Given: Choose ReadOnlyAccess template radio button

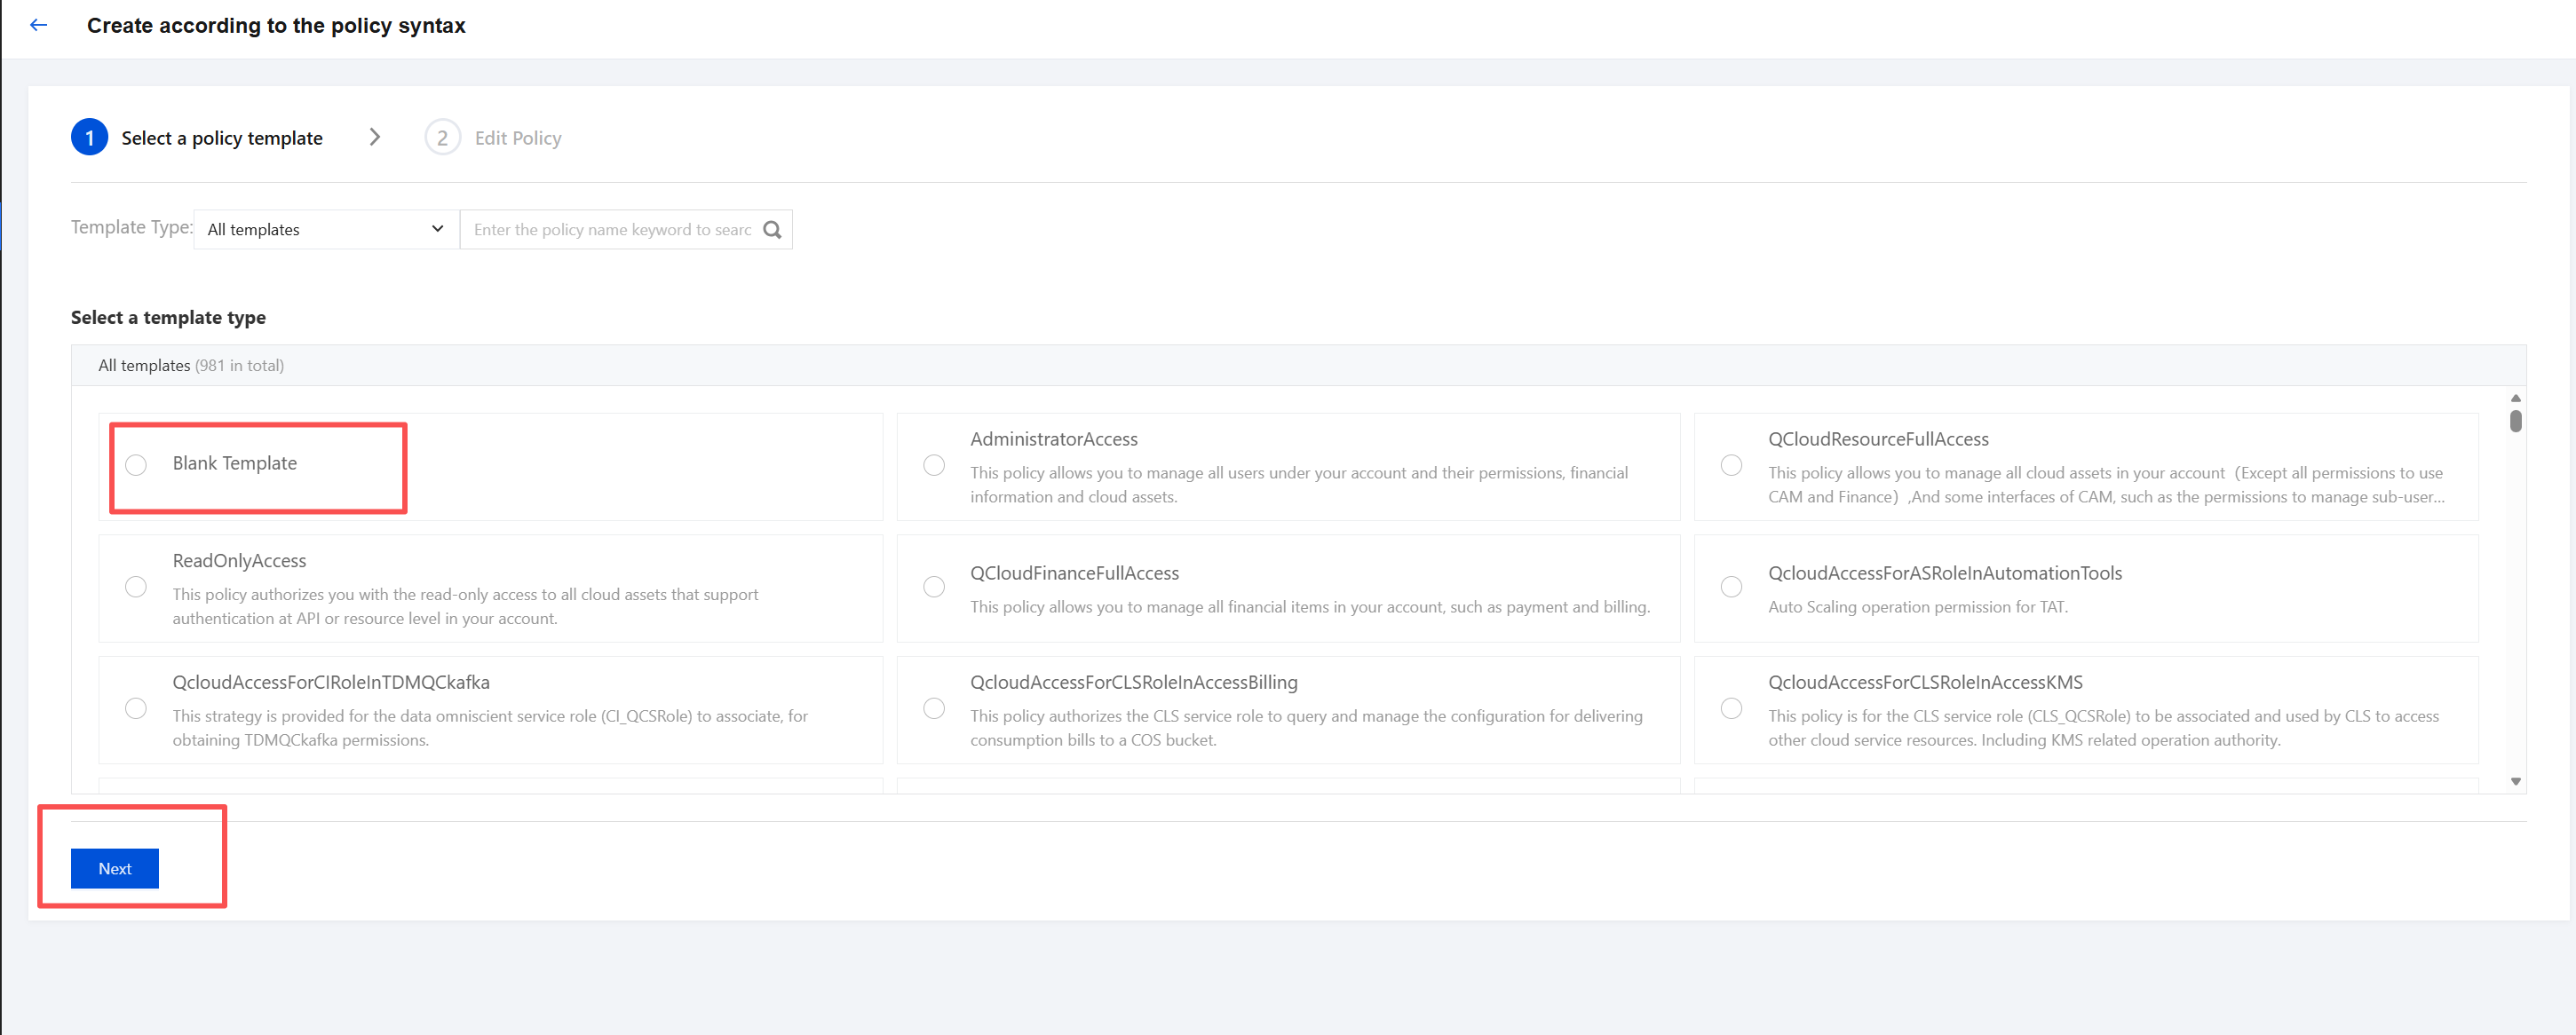Looking at the screenshot, I should (x=136, y=587).
